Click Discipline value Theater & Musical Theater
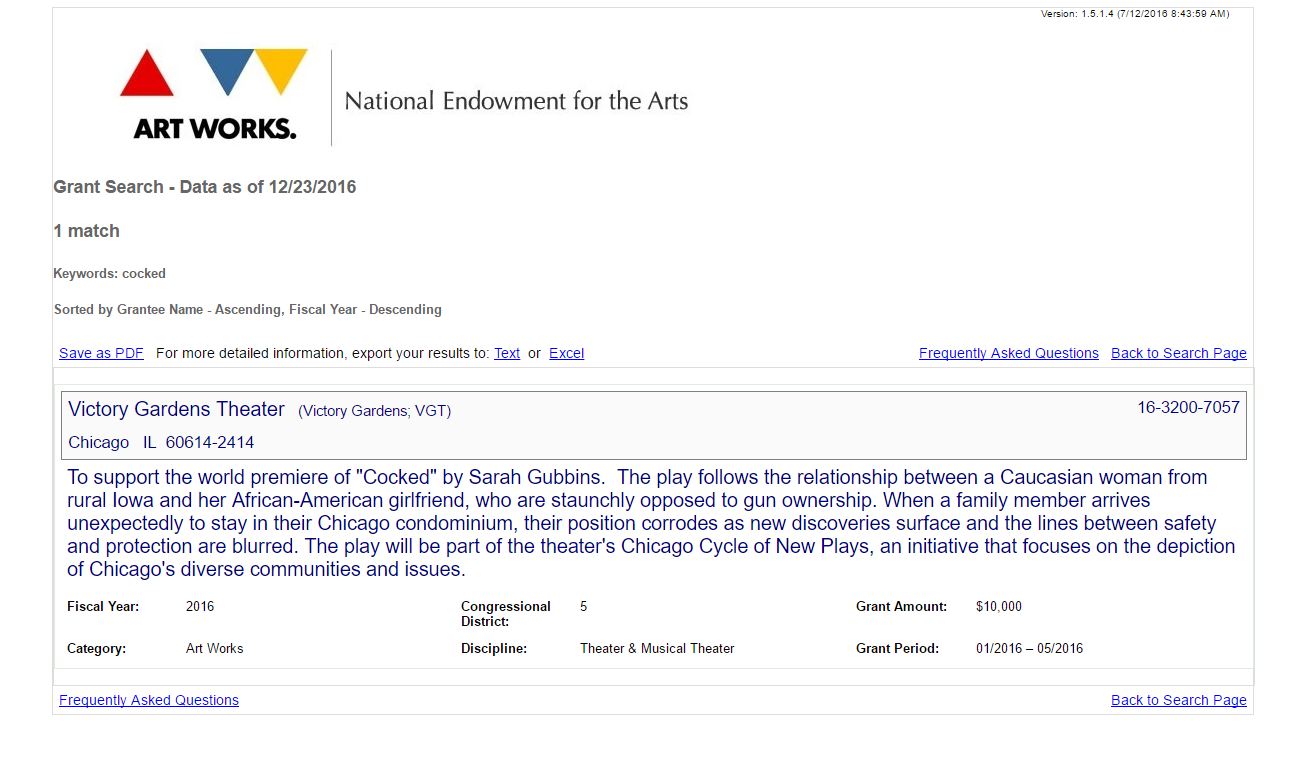1302x758 pixels. [x=657, y=648]
